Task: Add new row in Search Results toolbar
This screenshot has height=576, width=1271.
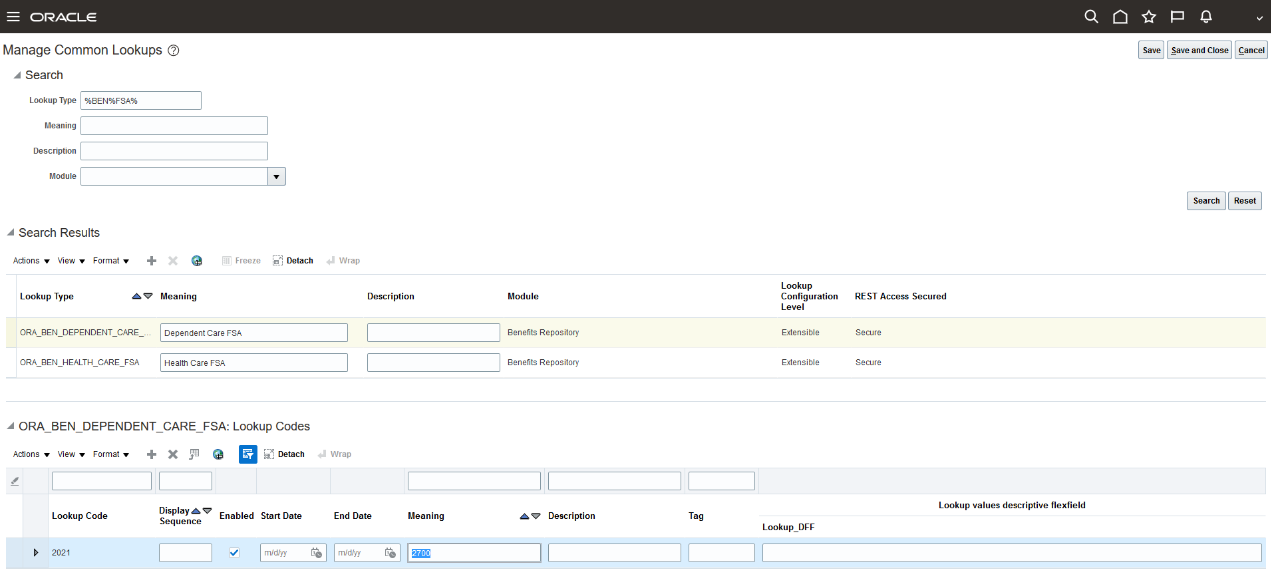Action: [152, 261]
